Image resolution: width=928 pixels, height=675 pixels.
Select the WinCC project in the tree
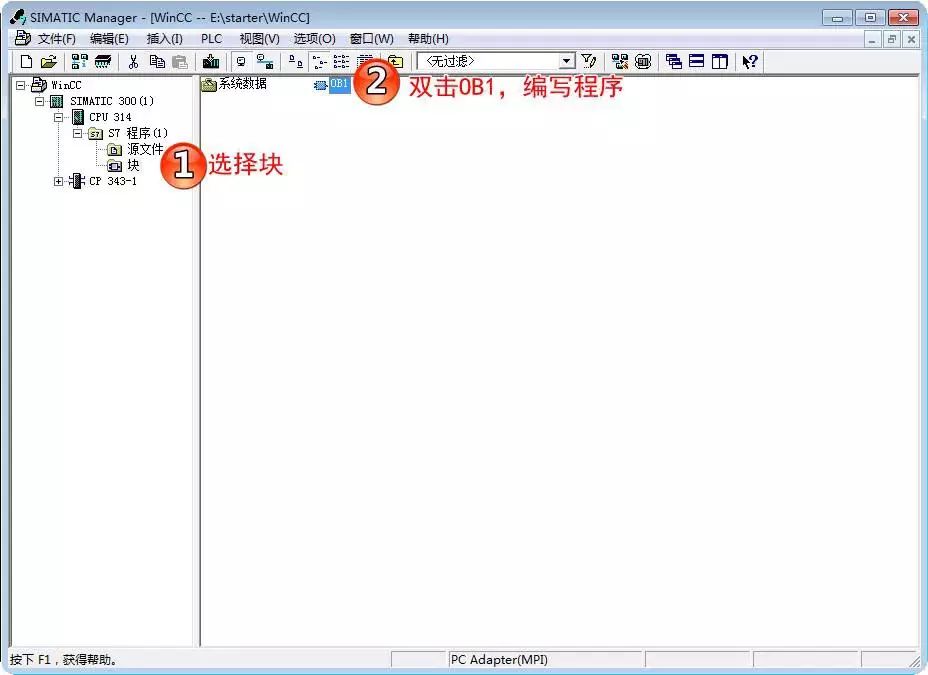click(66, 85)
